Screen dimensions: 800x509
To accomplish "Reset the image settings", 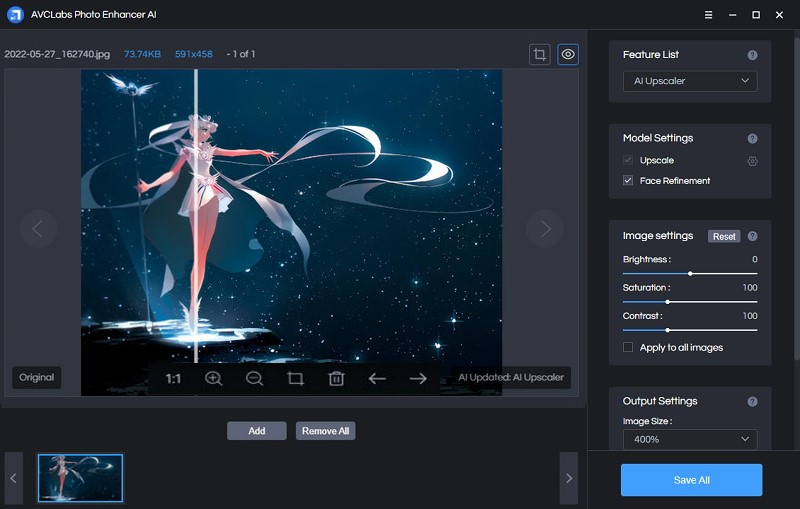I will tap(724, 237).
